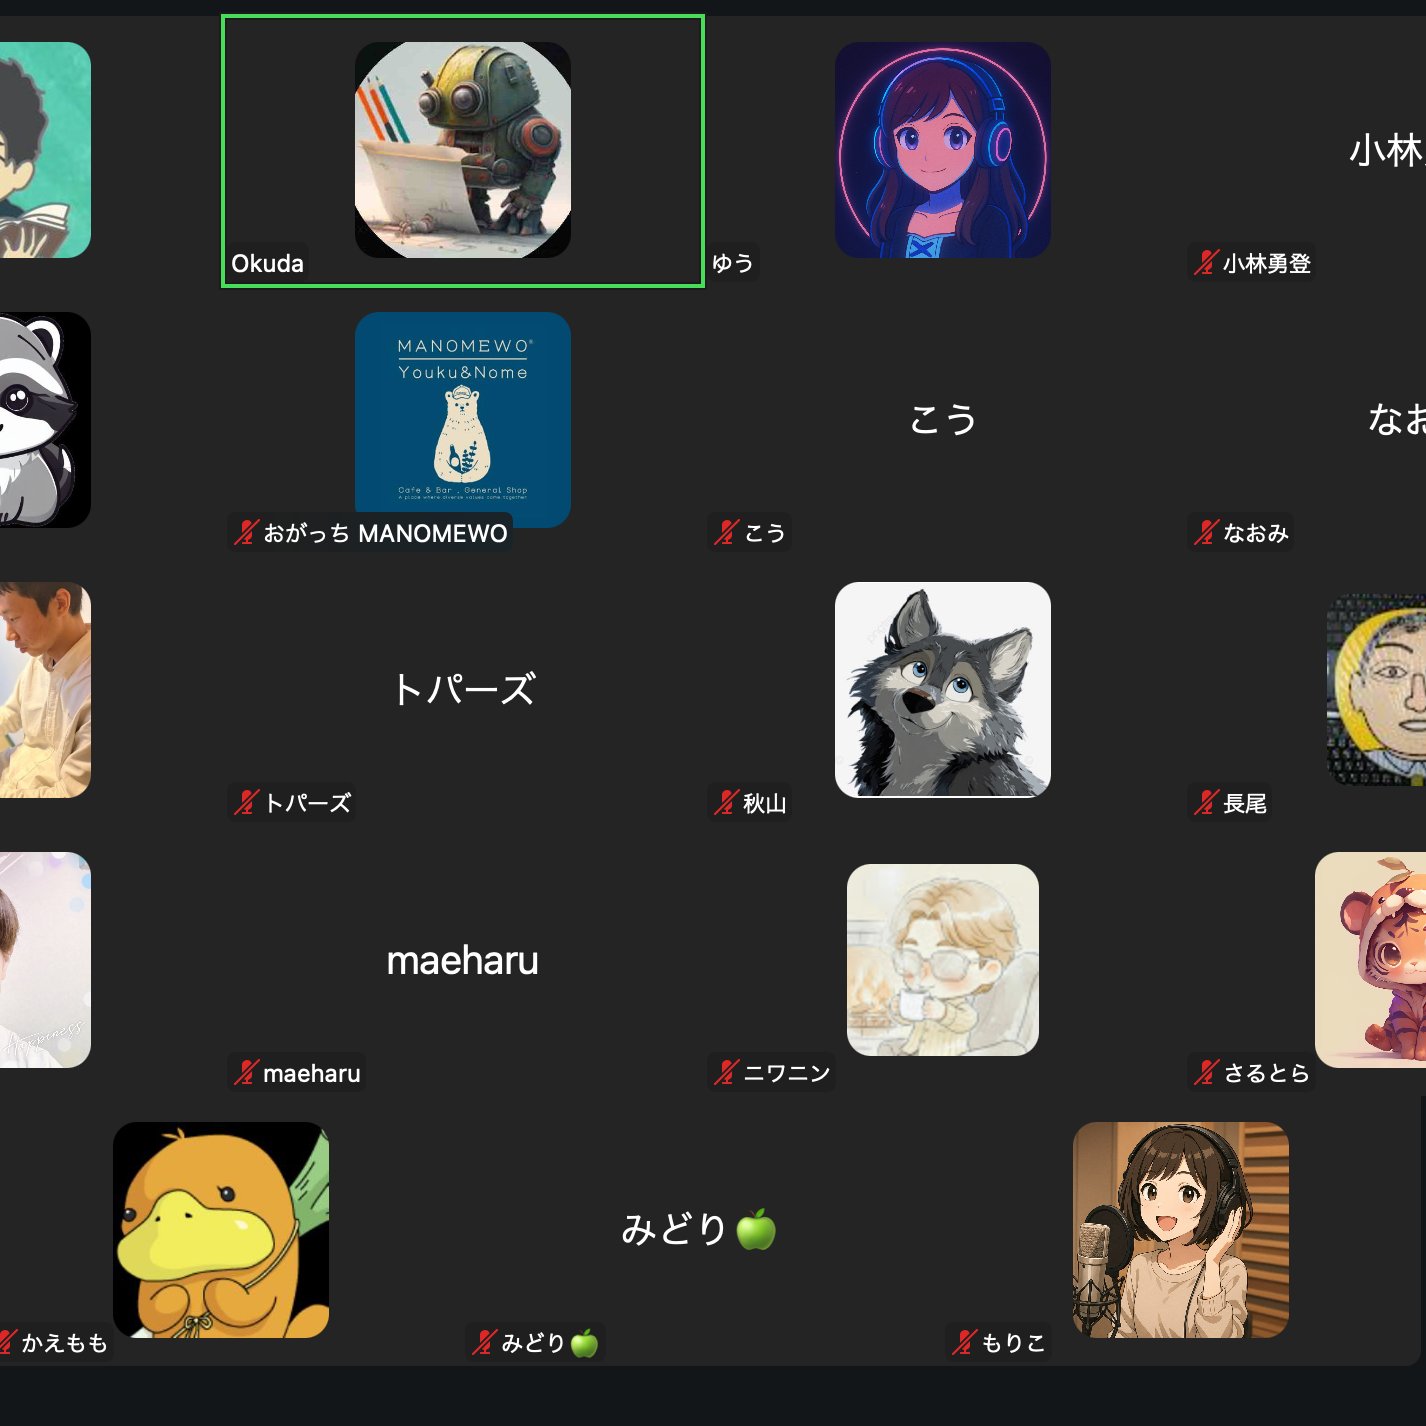Click the Okuda name label

[x=267, y=263]
